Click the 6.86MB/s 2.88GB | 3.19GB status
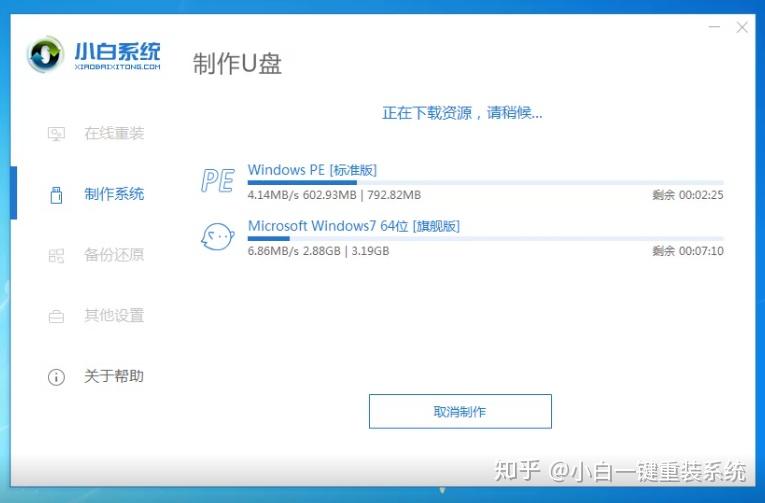 [318, 251]
